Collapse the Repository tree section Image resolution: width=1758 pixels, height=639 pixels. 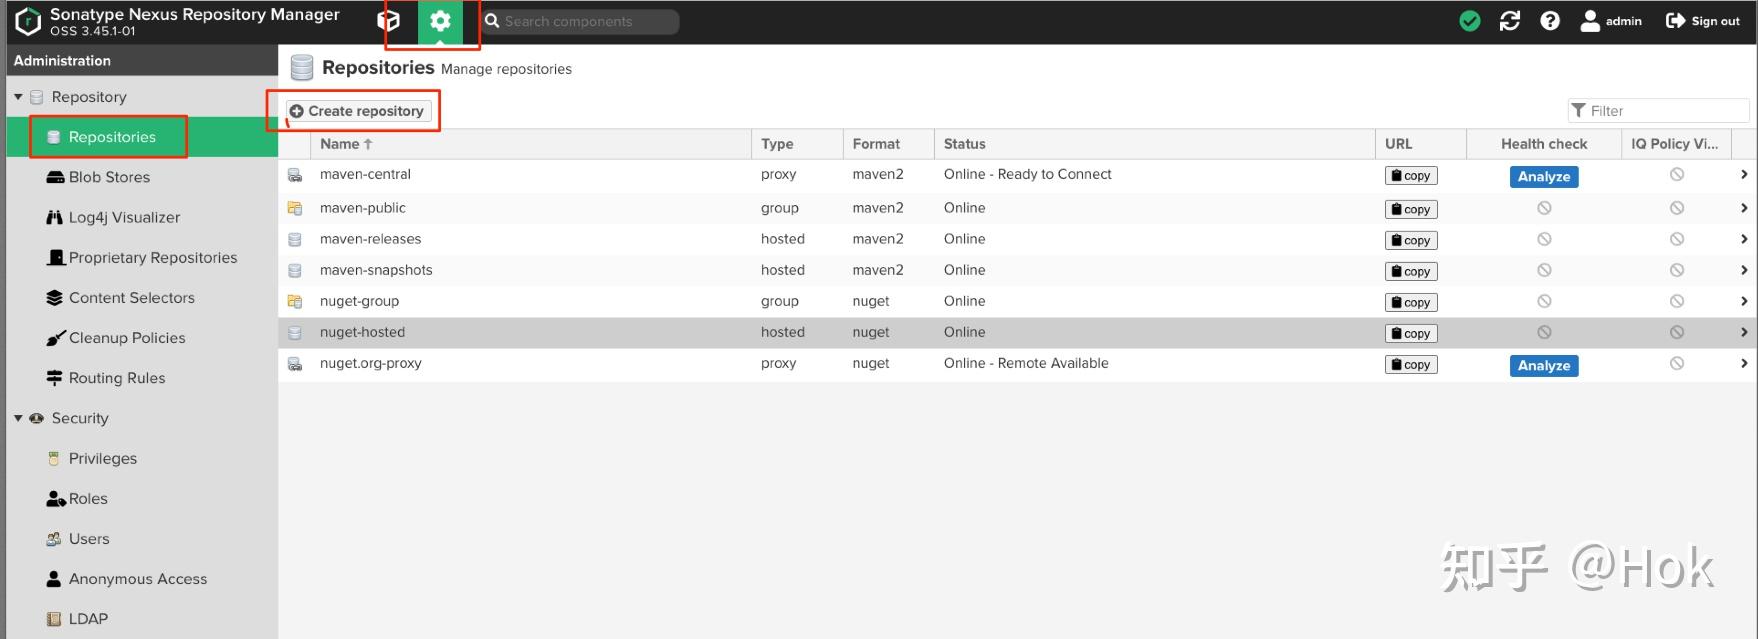[x=18, y=97]
